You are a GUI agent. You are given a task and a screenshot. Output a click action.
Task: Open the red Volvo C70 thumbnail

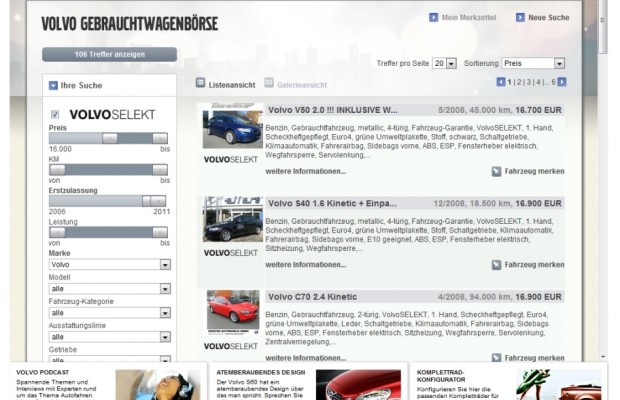pyautogui.click(x=233, y=313)
